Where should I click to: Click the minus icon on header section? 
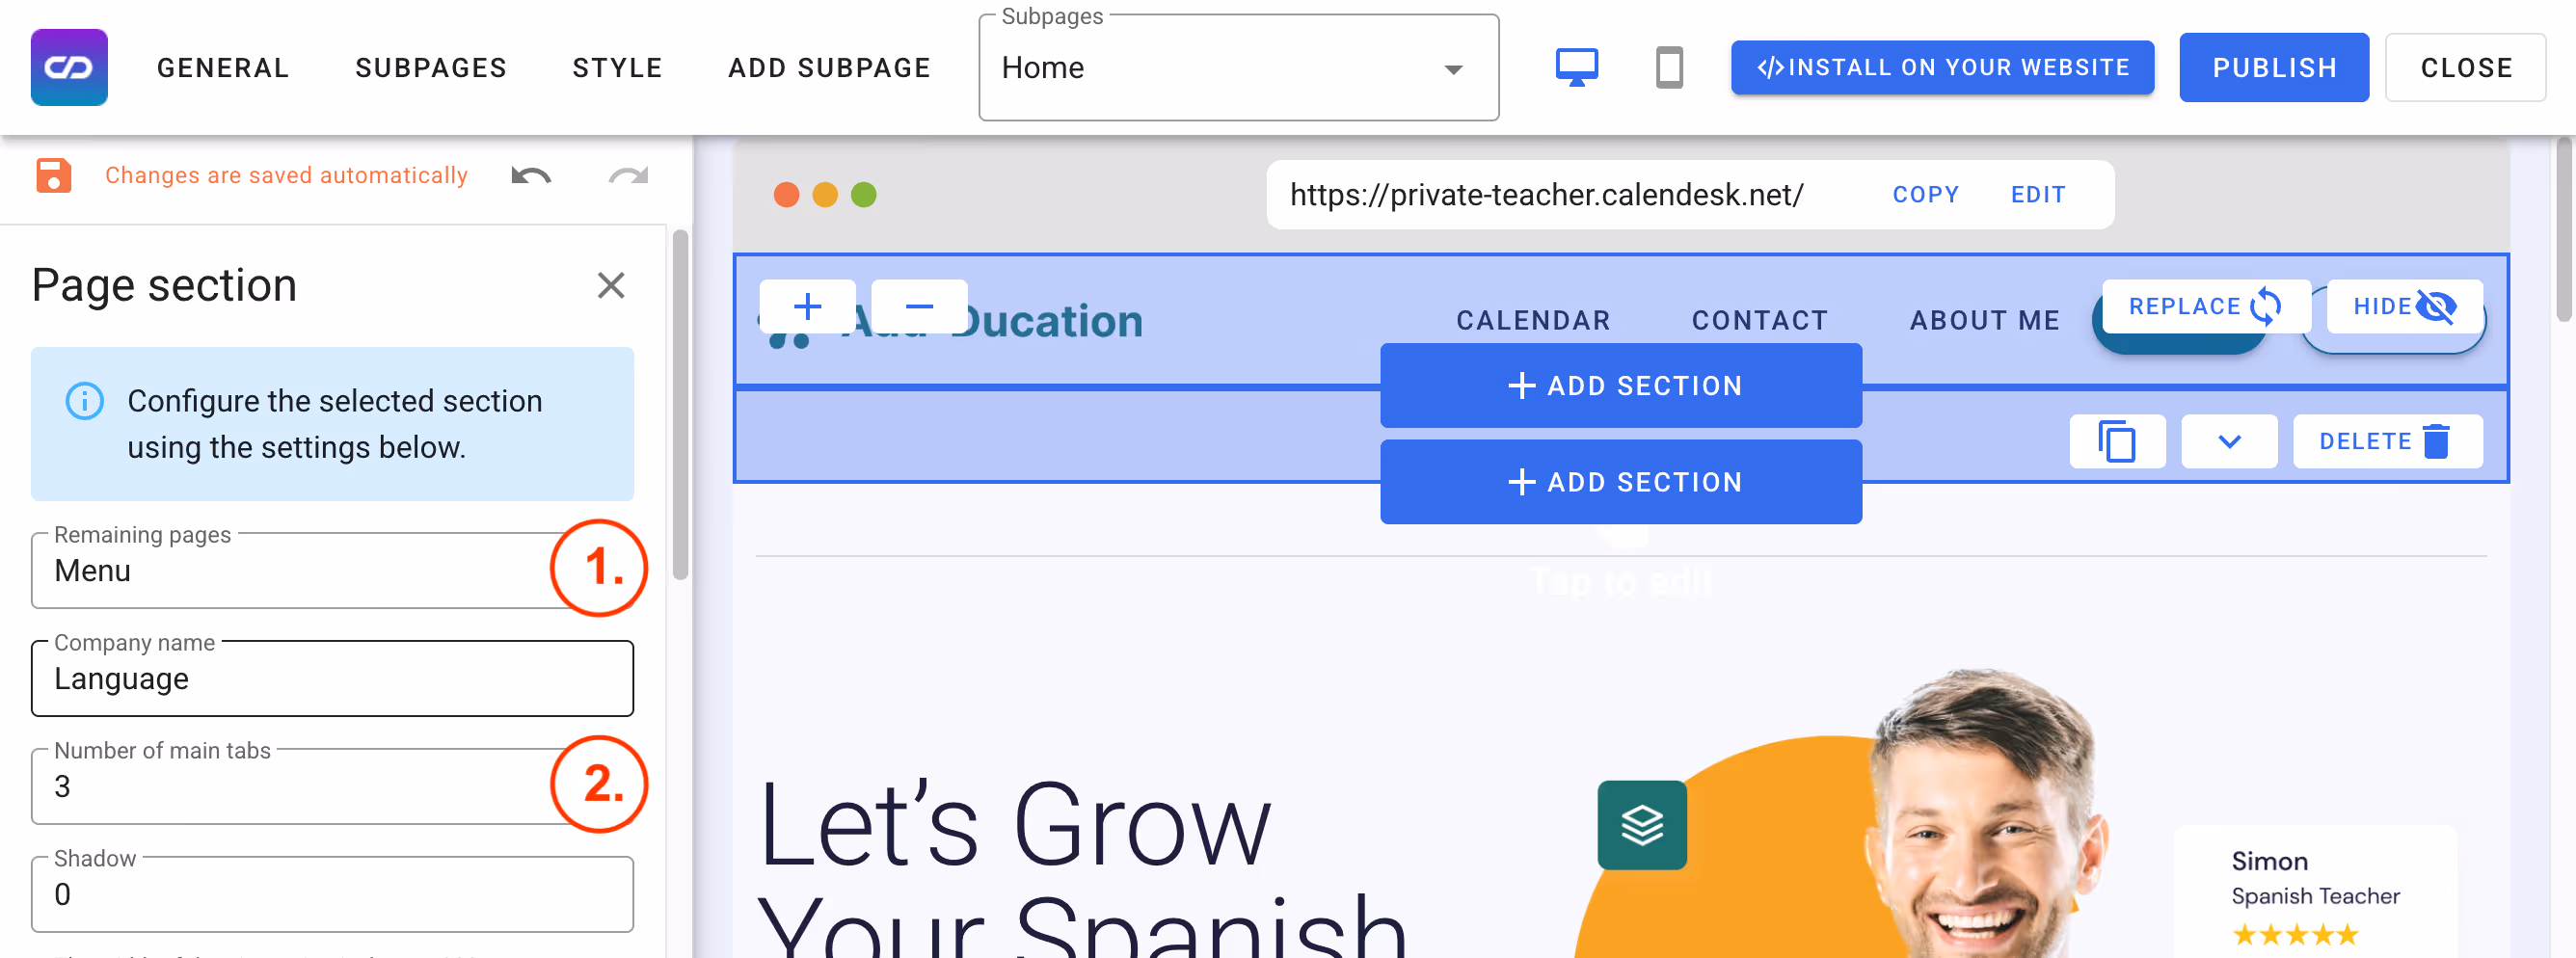coord(919,306)
